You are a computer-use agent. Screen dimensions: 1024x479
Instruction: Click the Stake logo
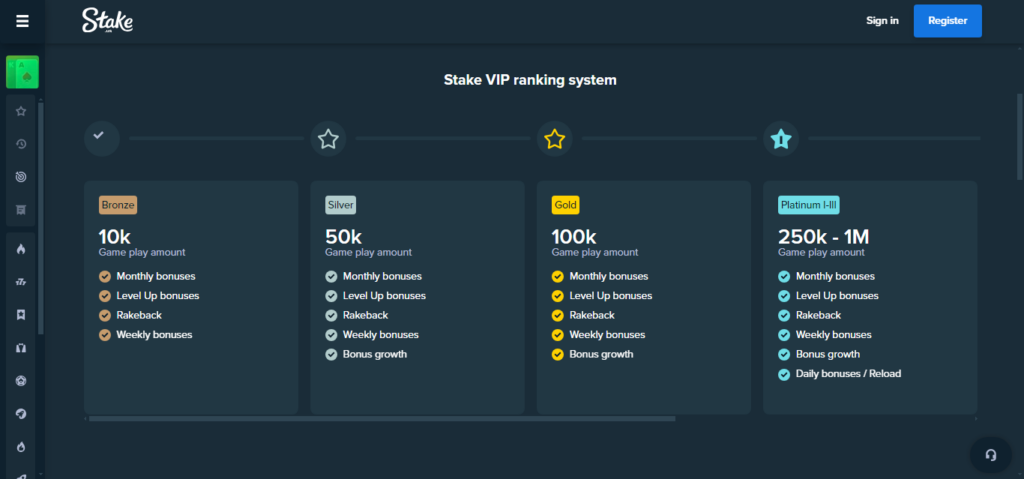coord(108,21)
